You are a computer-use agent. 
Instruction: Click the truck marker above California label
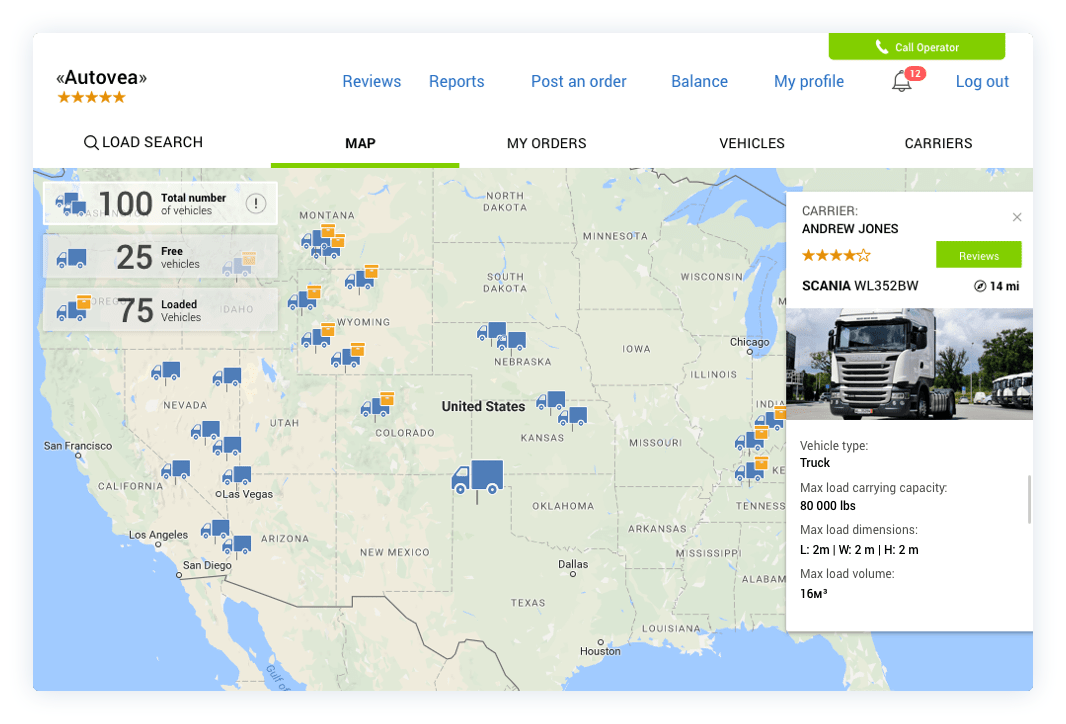175,470
